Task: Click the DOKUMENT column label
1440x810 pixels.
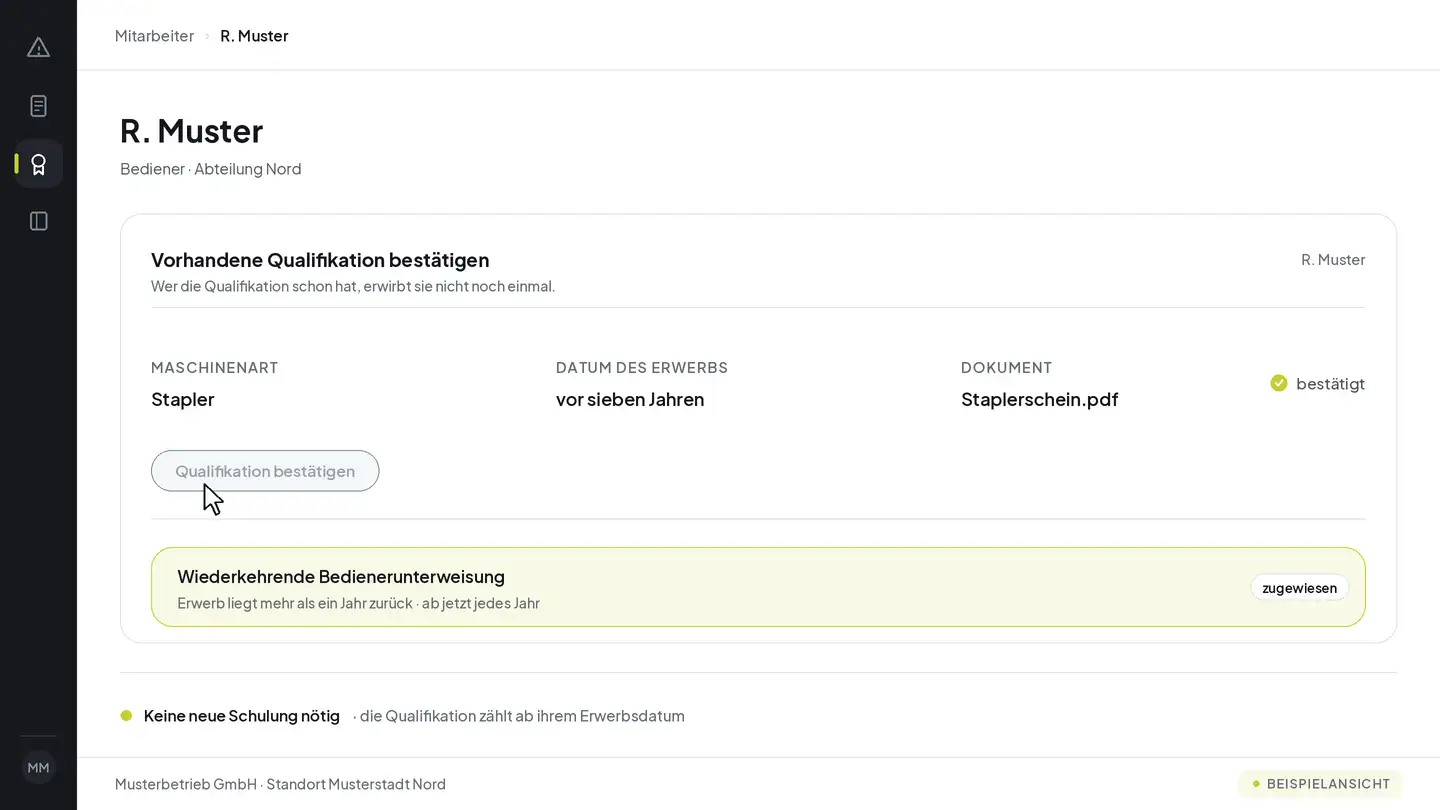Action: pos(1007,367)
